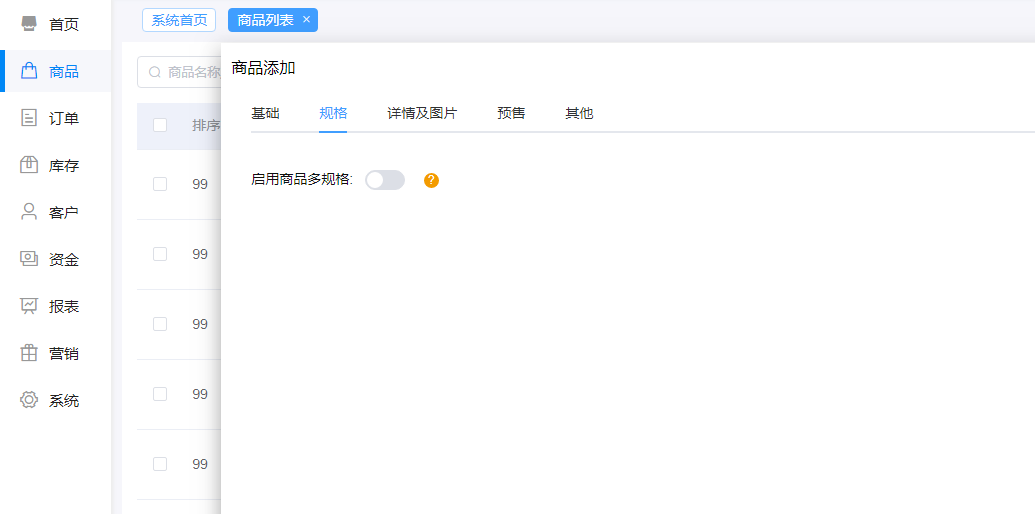Click the Home store icon in sidebar
Viewport: 1035px width, 514px height.
(x=29, y=23)
